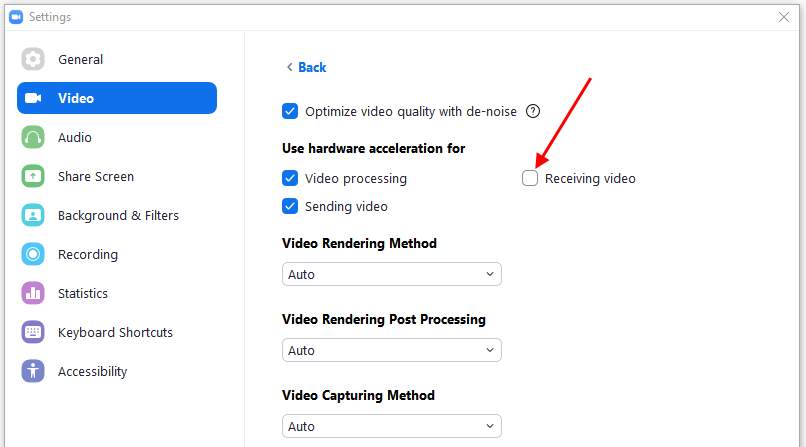This screenshot has width=806, height=447.
Task: Open the Accessibility icon in sidebar
Action: click(33, 371)
